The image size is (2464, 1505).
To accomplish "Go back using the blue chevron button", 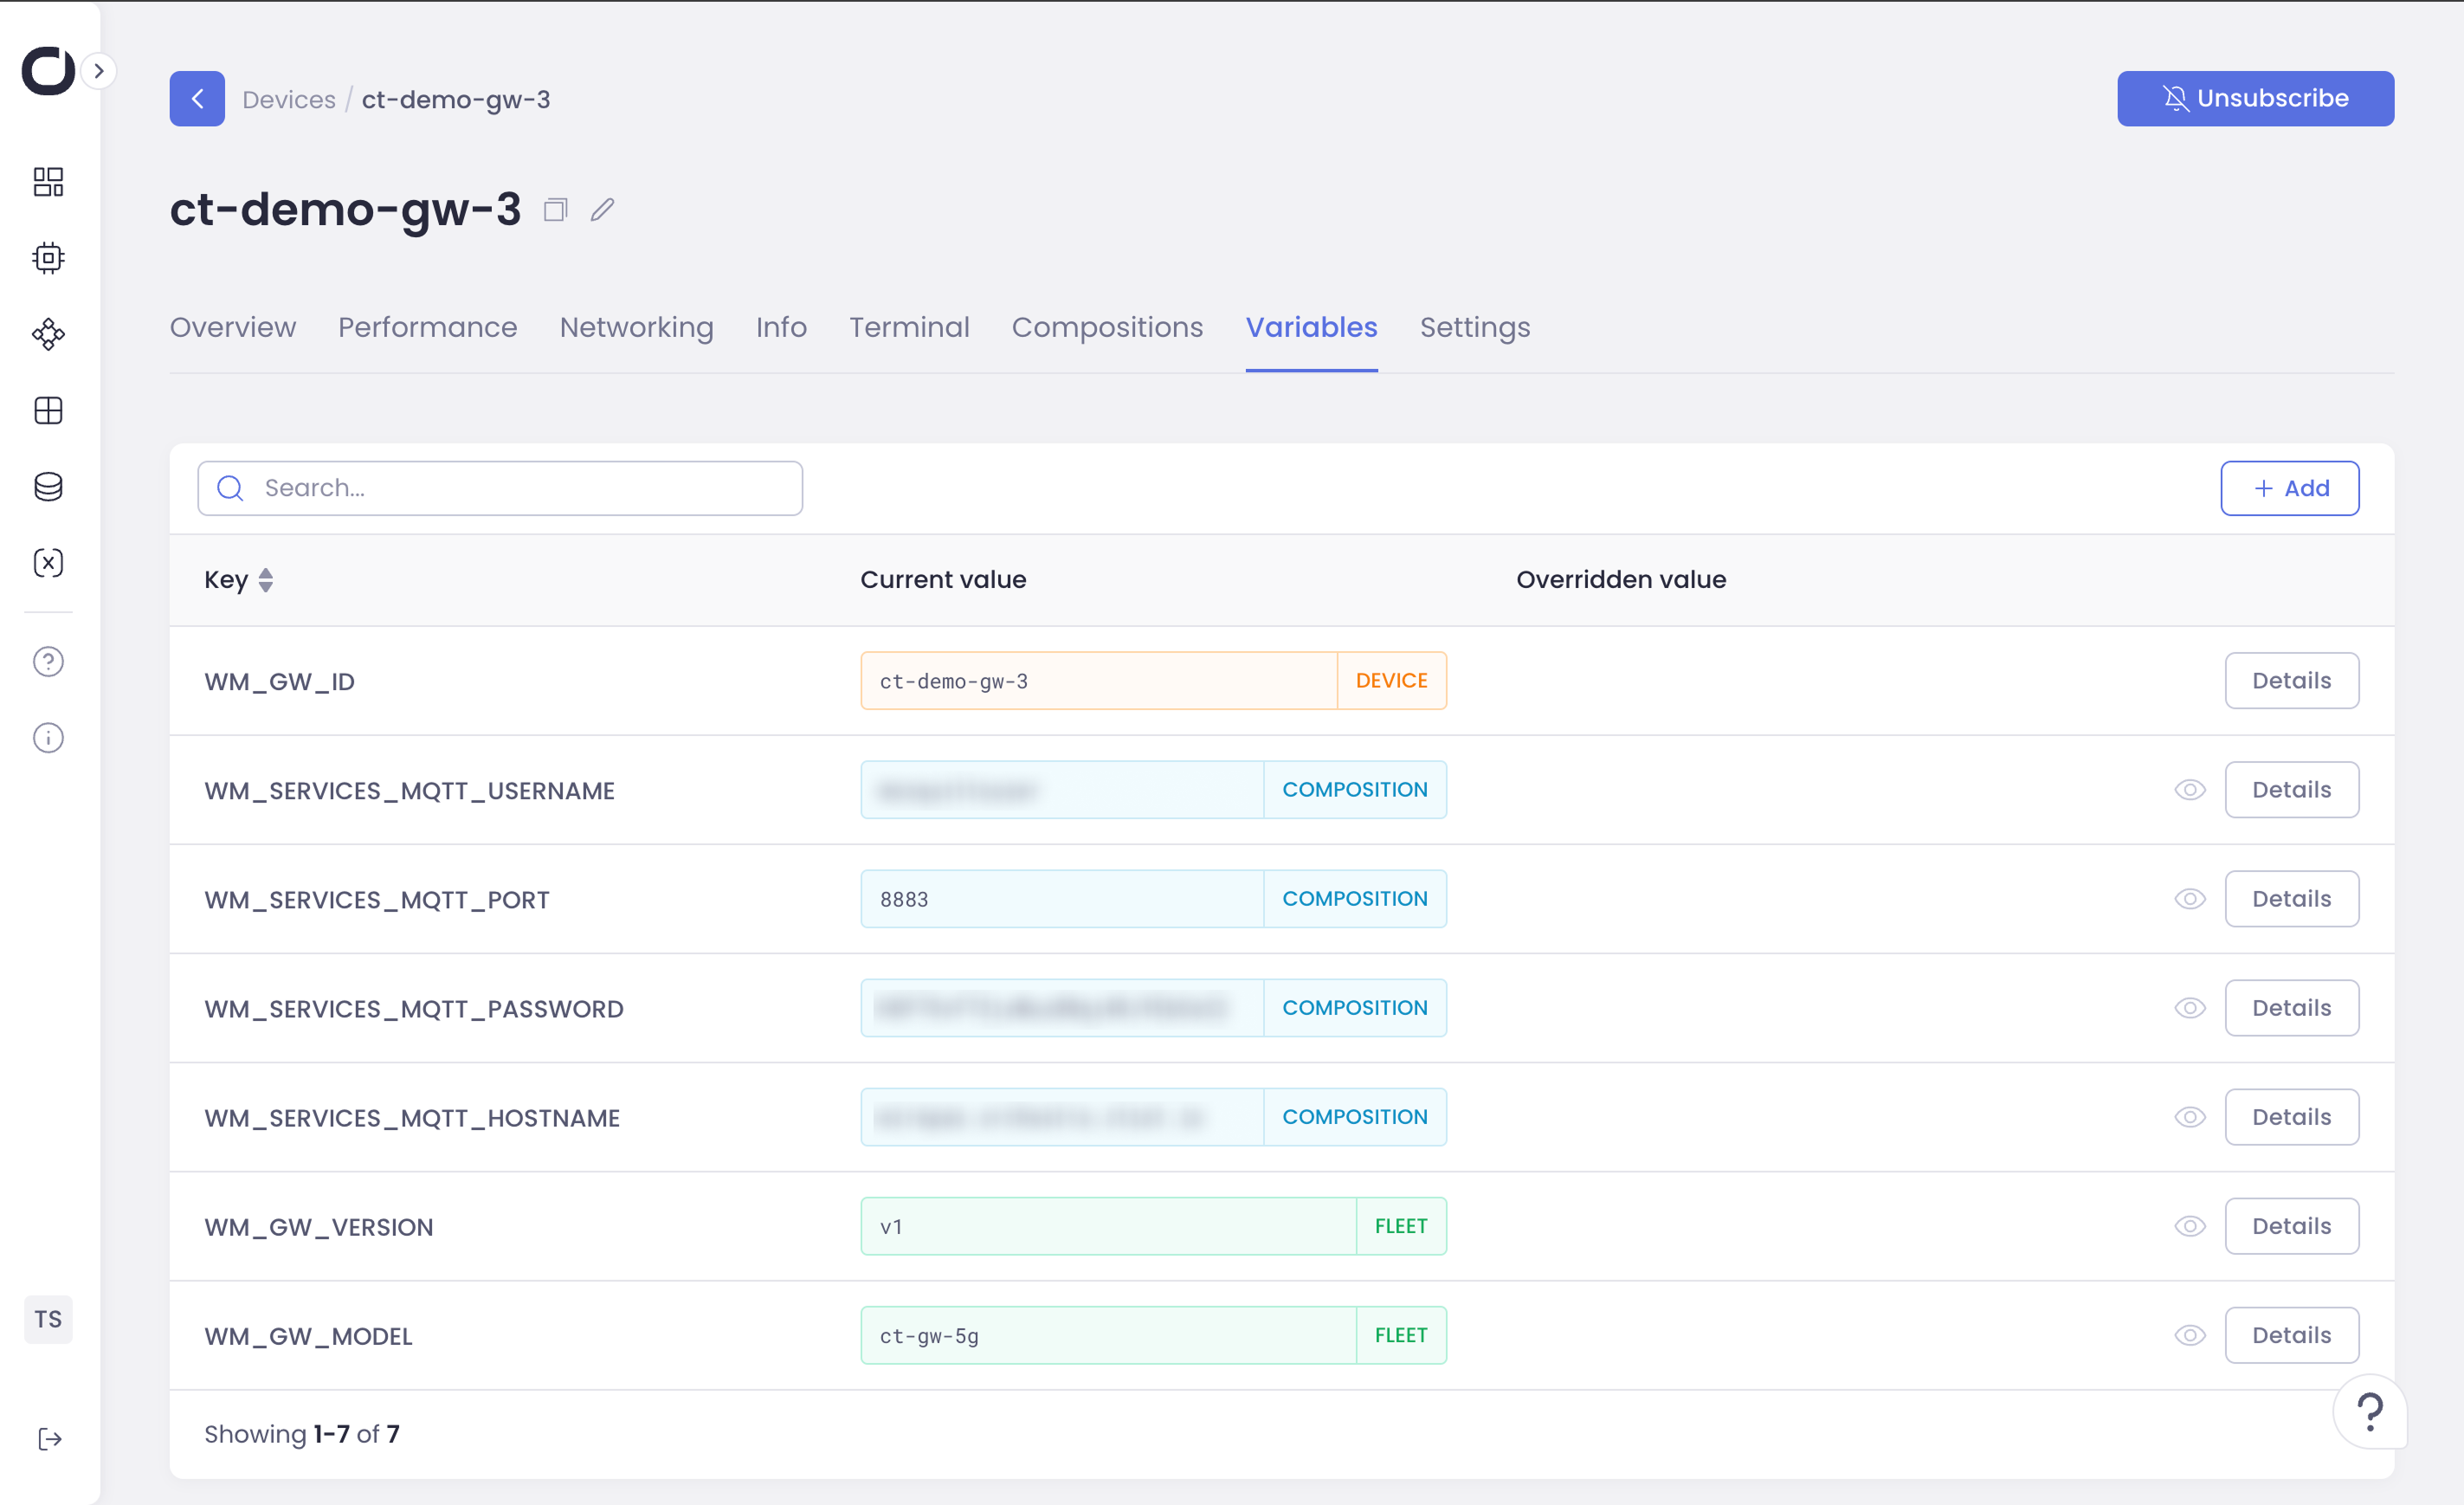I will coord(197,99).
